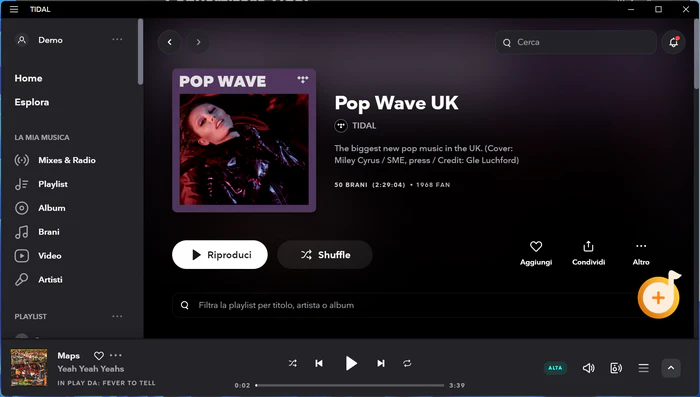Toggle repeat mode
Image resolution: width=700 pixels, height=397 pixels.
pos(407,364)
